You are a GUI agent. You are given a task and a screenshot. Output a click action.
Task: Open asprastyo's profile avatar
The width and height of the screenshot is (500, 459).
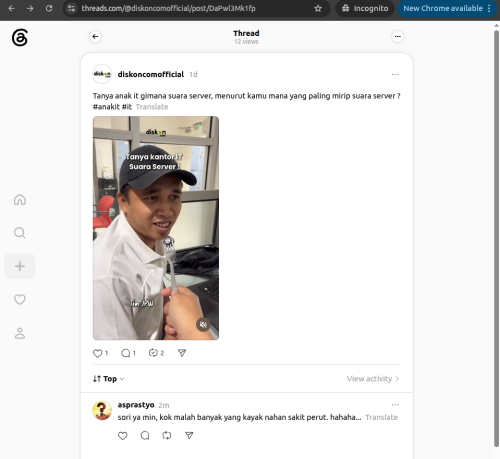102,410
